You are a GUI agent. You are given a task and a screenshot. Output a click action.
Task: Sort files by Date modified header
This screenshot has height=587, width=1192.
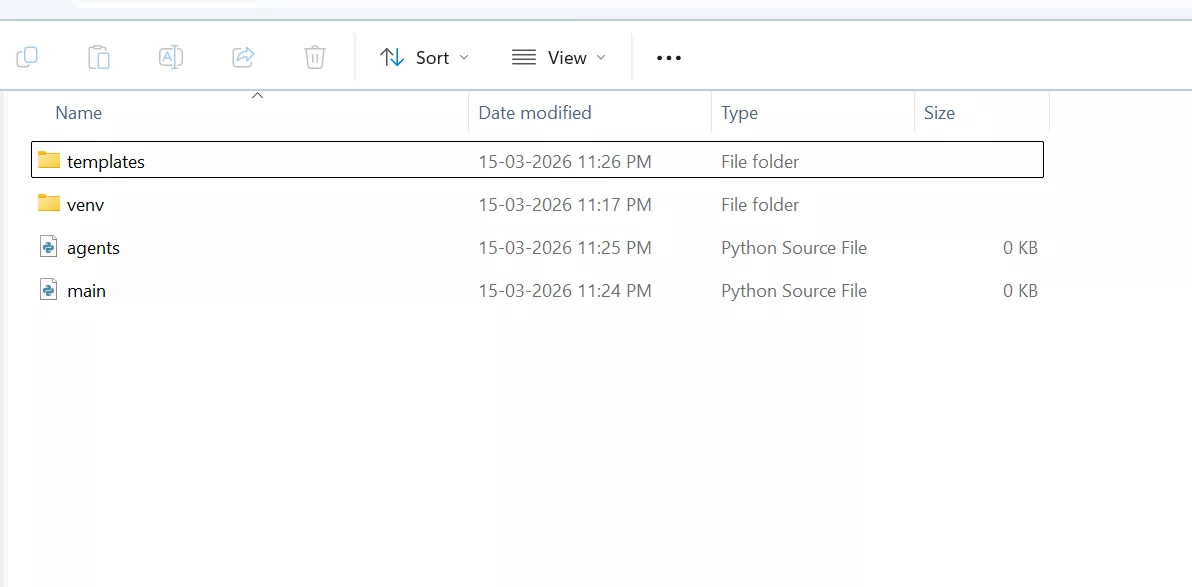click(534, 112)
